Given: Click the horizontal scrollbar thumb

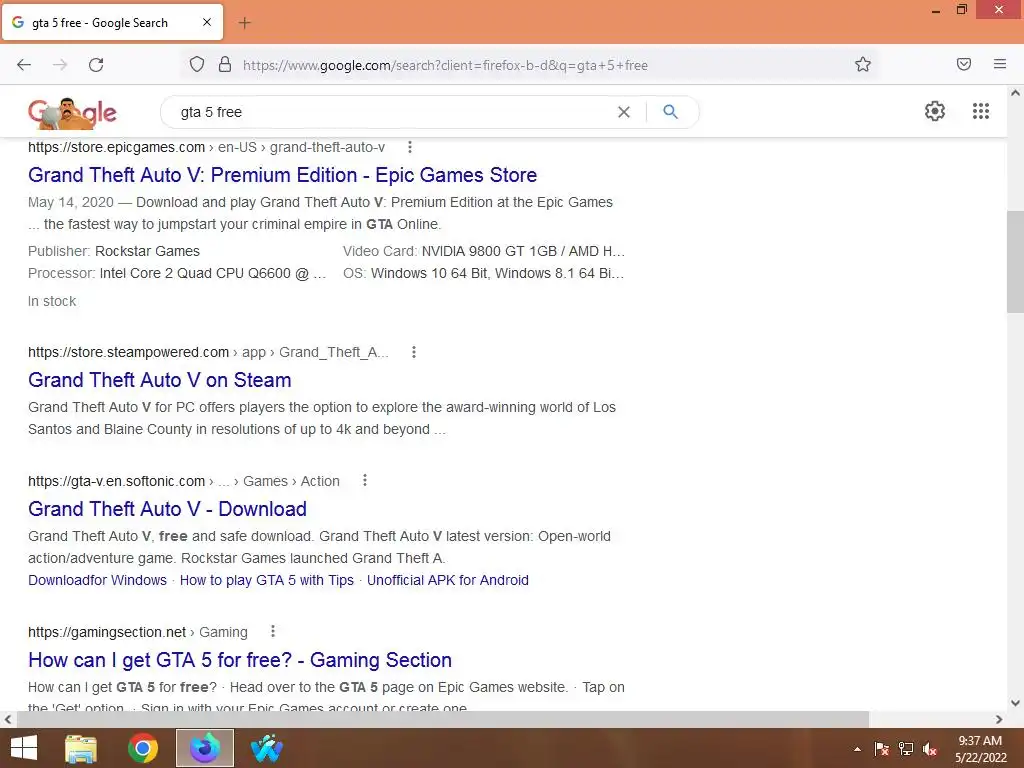Looking at the screenshot, I should 443,719.
